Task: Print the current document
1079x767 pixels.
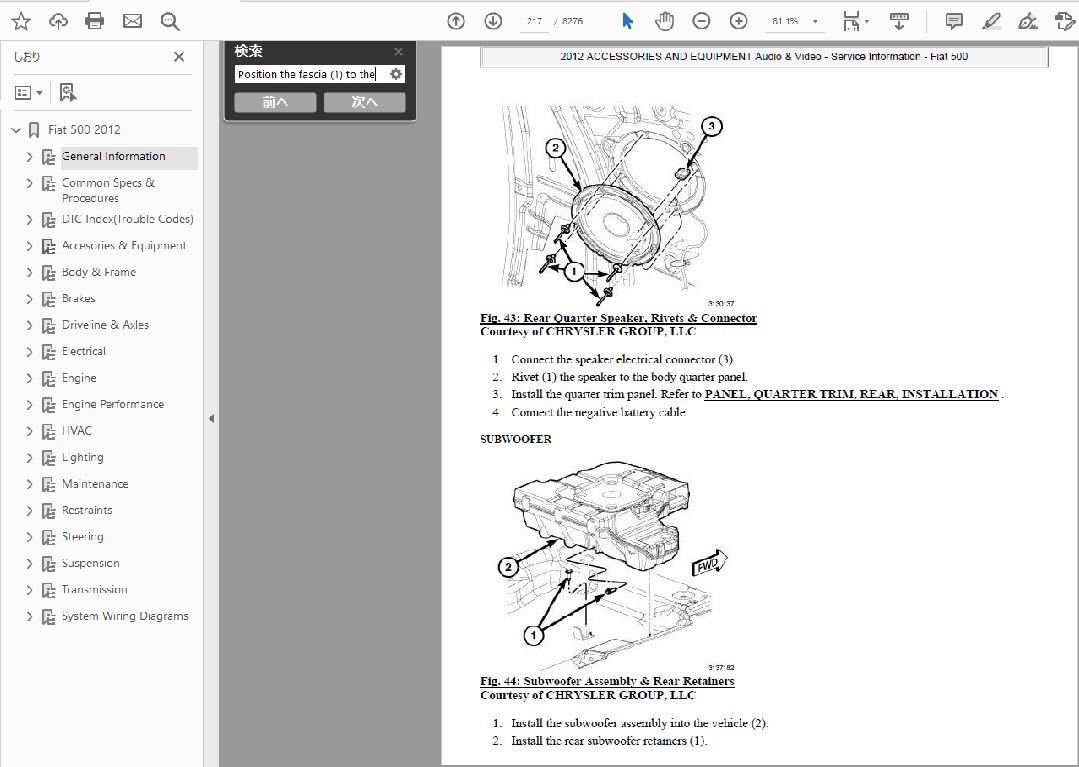Action: click(96, 20)
